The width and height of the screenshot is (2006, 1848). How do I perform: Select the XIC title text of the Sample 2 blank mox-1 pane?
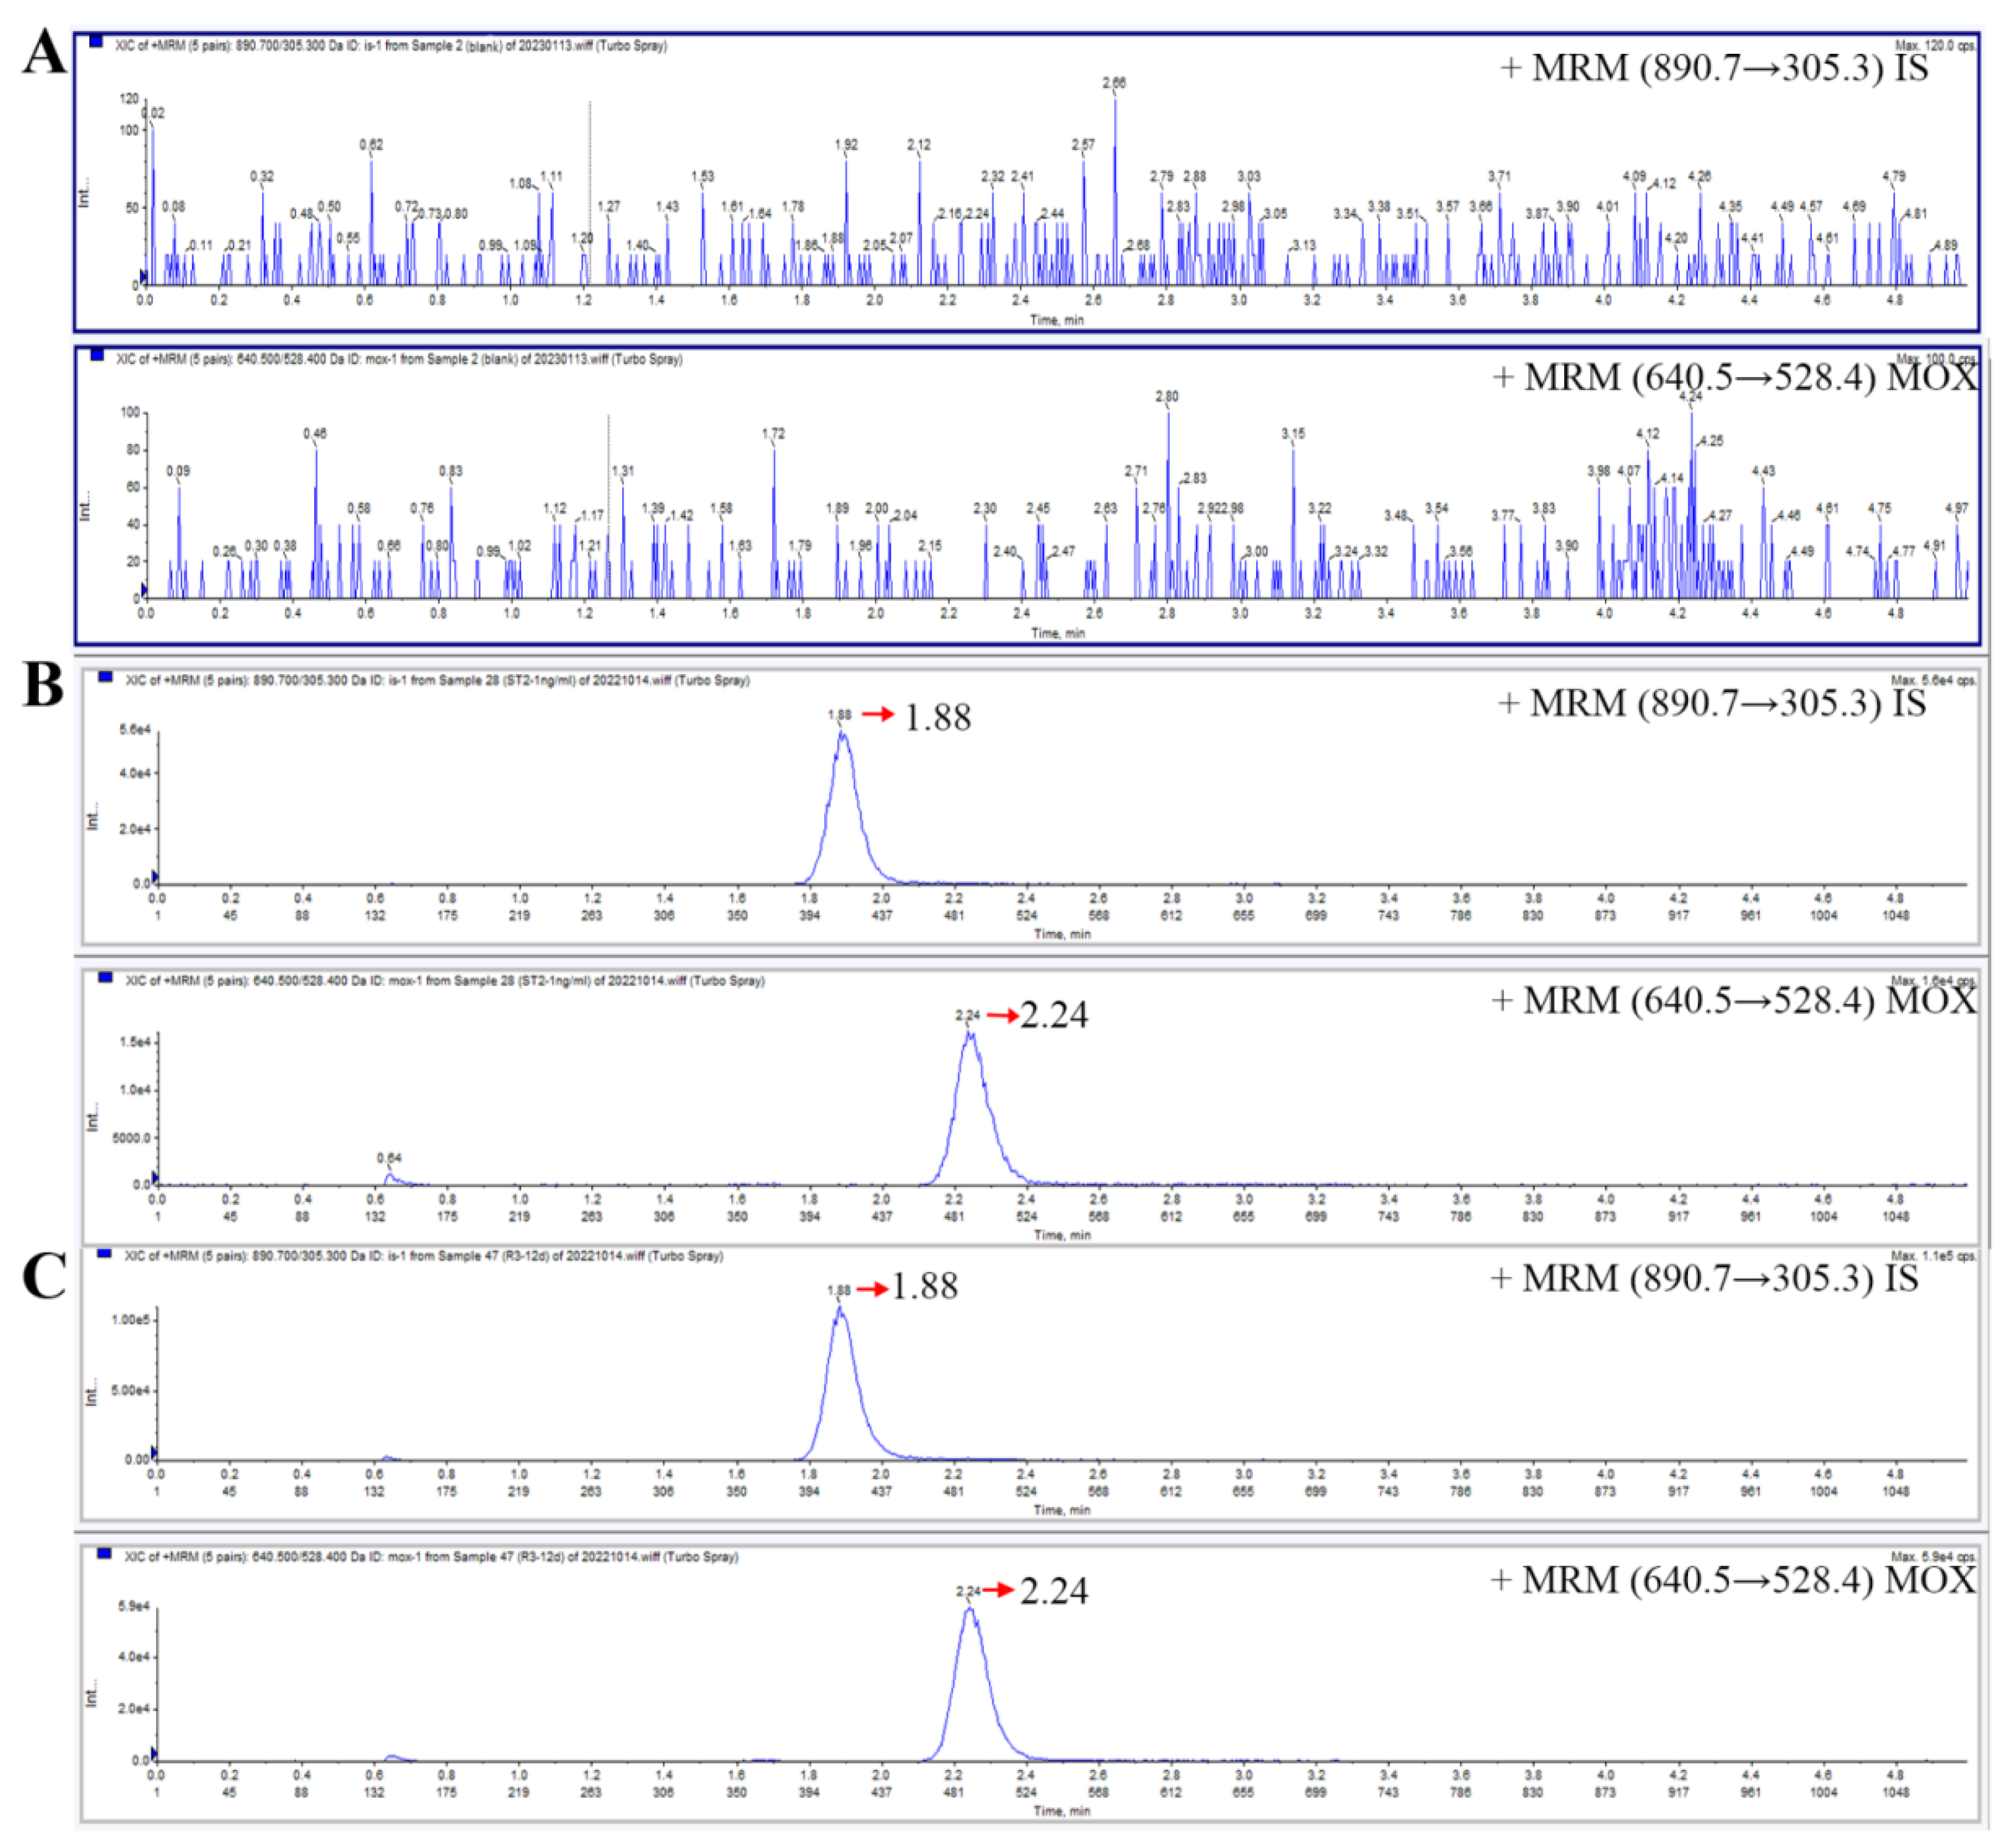tap(399, 359)
